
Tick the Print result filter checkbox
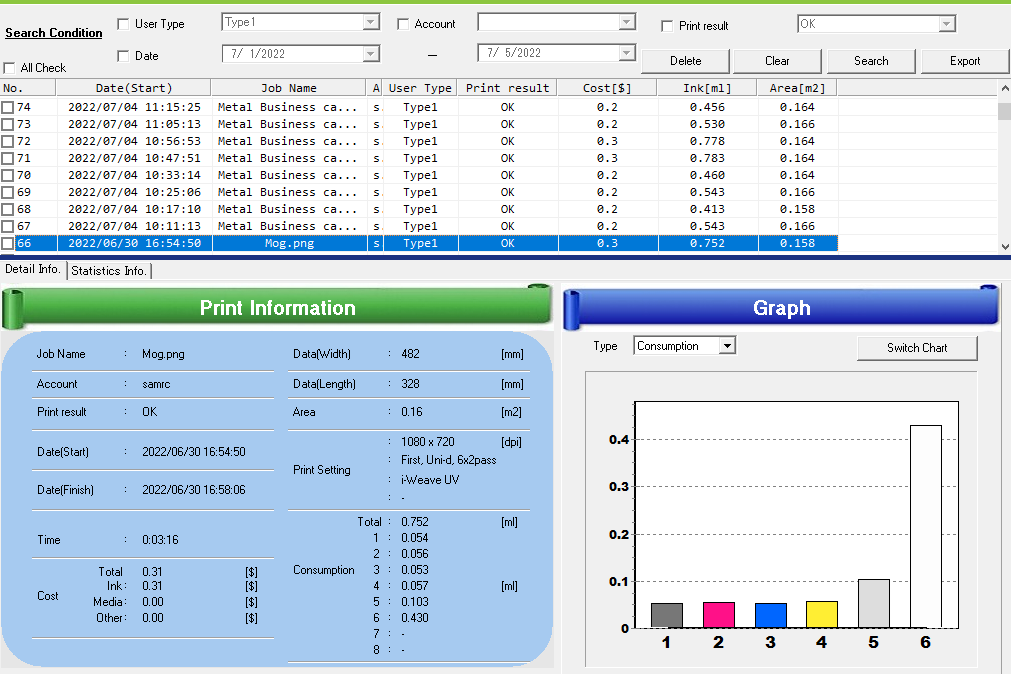tap(667, 26)
